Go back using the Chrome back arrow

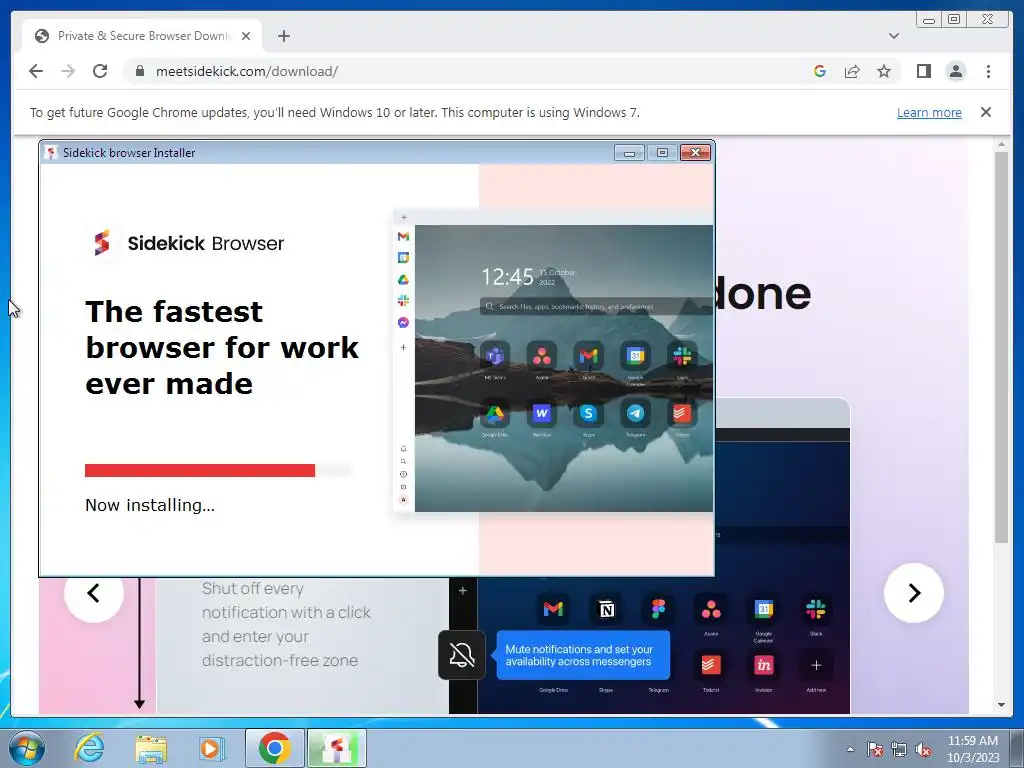[36, 71]
